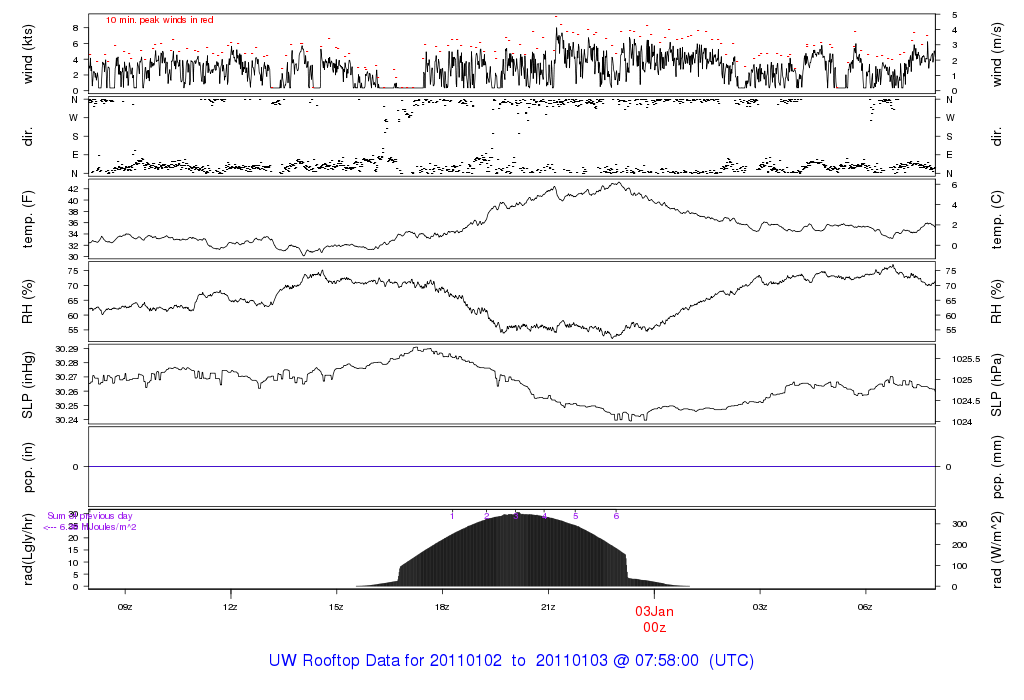Click the 'SLP (hPa)' right axis label
1024x700 pixels.
997,385
